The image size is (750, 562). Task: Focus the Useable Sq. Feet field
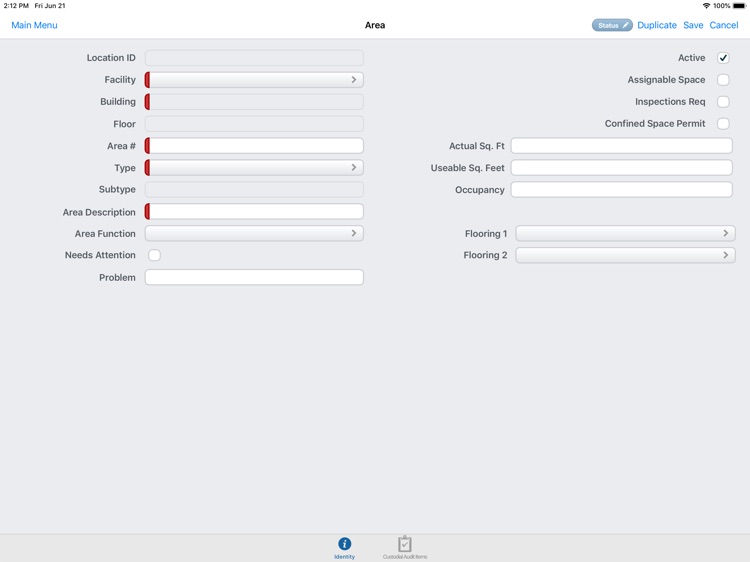621,168
